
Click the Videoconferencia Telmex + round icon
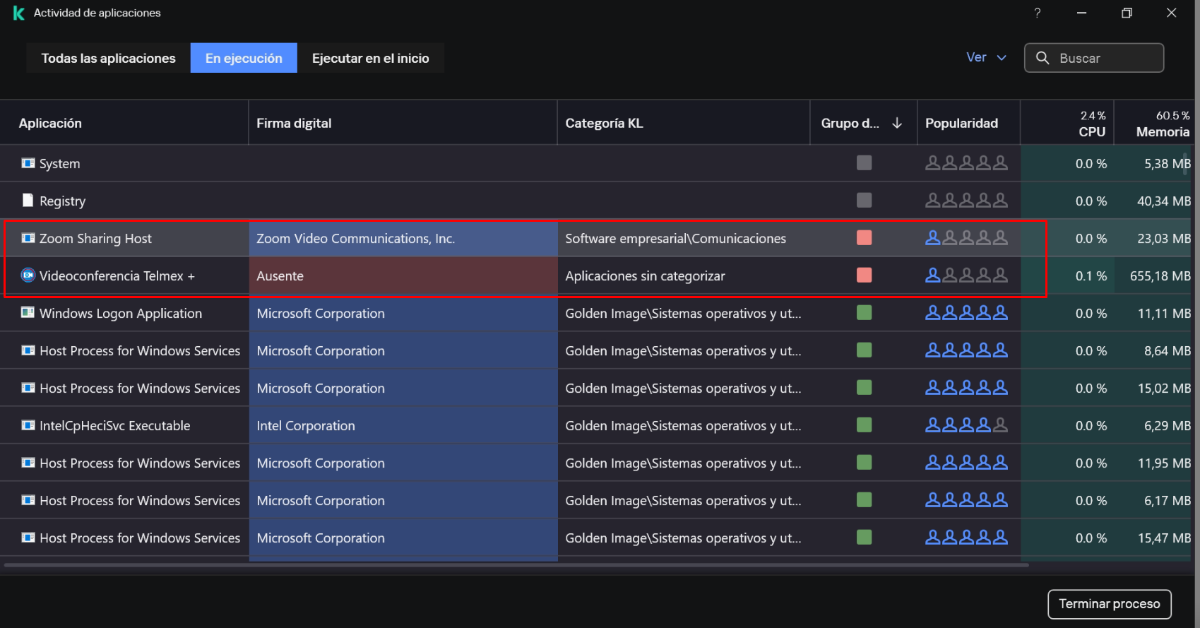click(x=28, y=275)
